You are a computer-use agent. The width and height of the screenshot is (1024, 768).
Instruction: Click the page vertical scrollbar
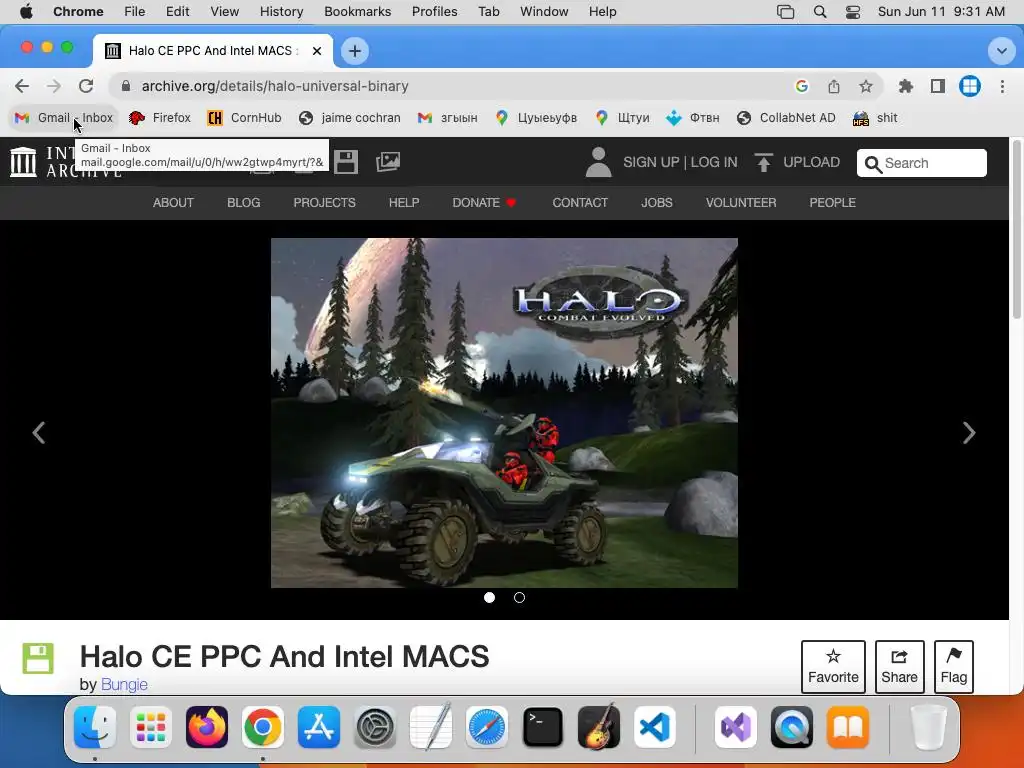(1016, 229)
